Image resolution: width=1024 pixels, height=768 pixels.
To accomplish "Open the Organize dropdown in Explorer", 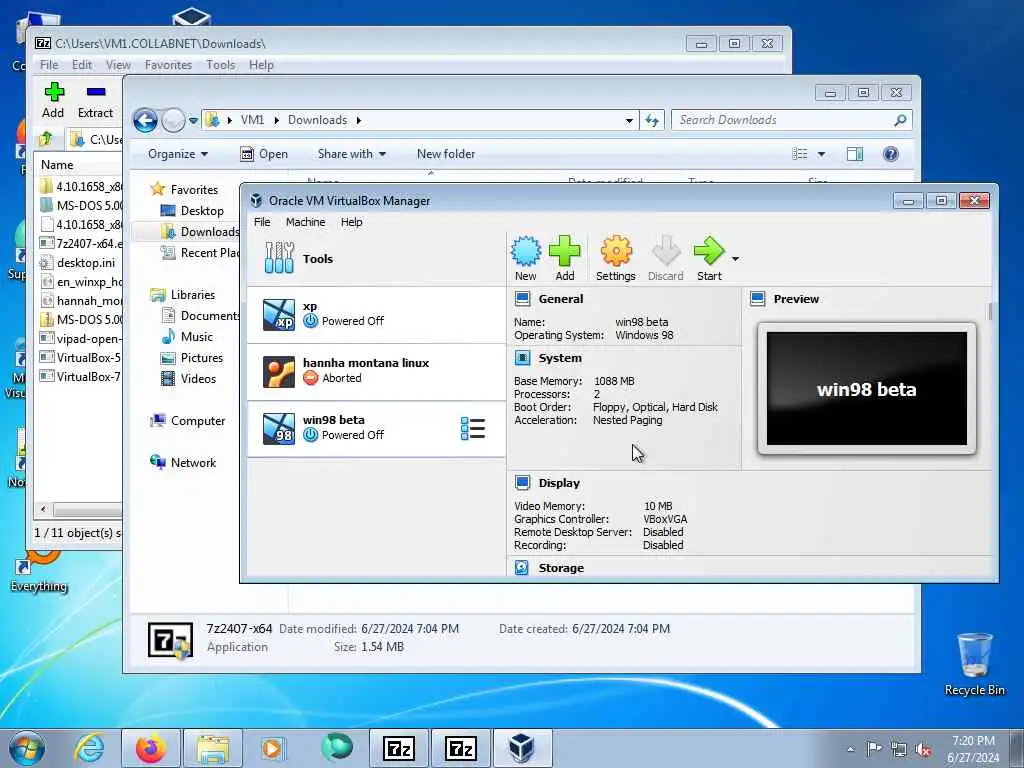I will point(178,154).
